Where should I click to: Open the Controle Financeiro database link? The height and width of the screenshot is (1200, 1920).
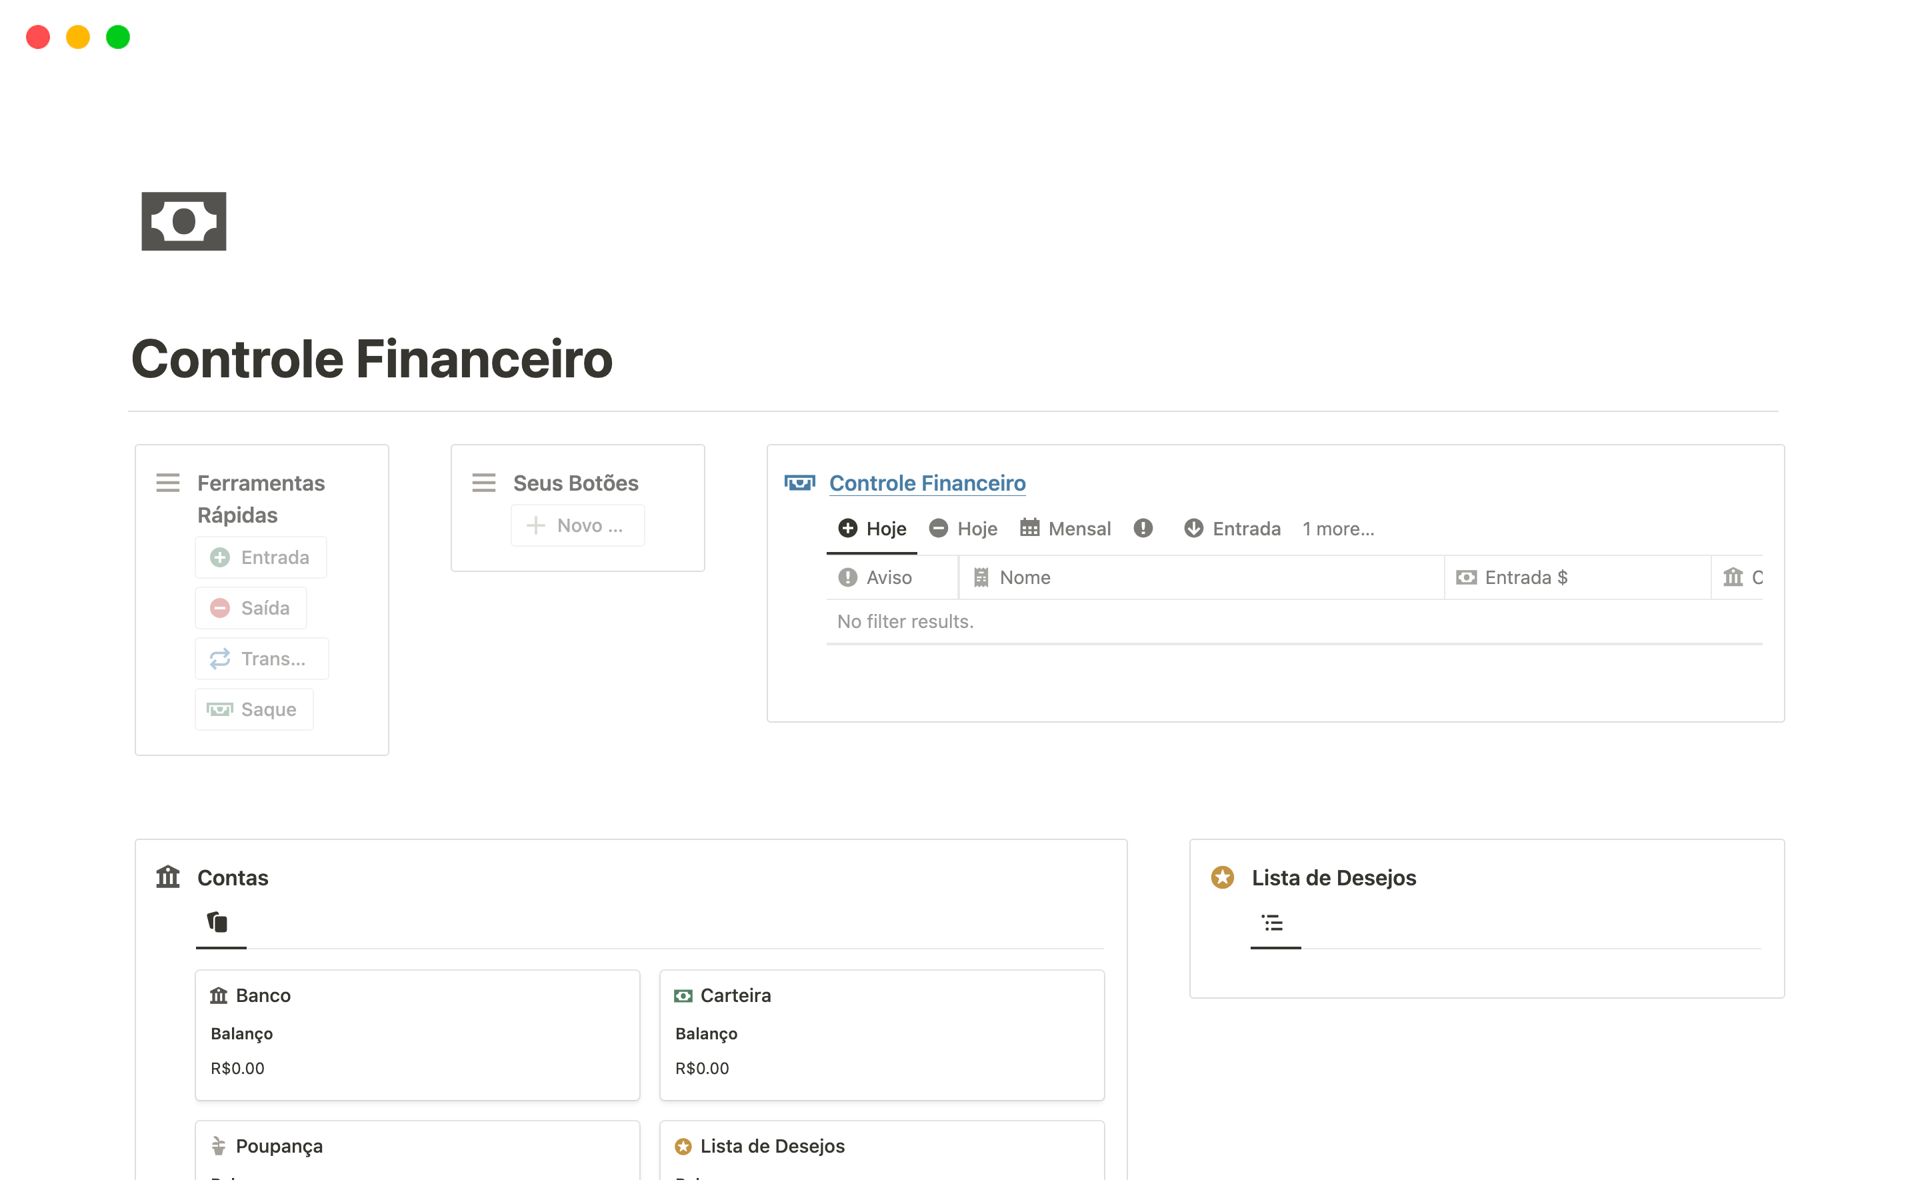926,482
